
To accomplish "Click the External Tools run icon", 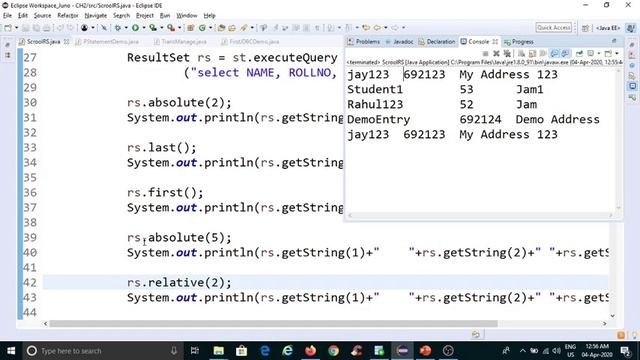I will [x=171, y=28].
